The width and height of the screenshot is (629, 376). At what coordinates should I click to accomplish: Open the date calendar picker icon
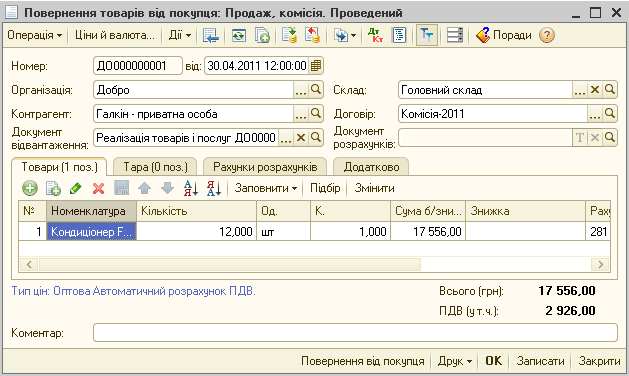(316, 65)
